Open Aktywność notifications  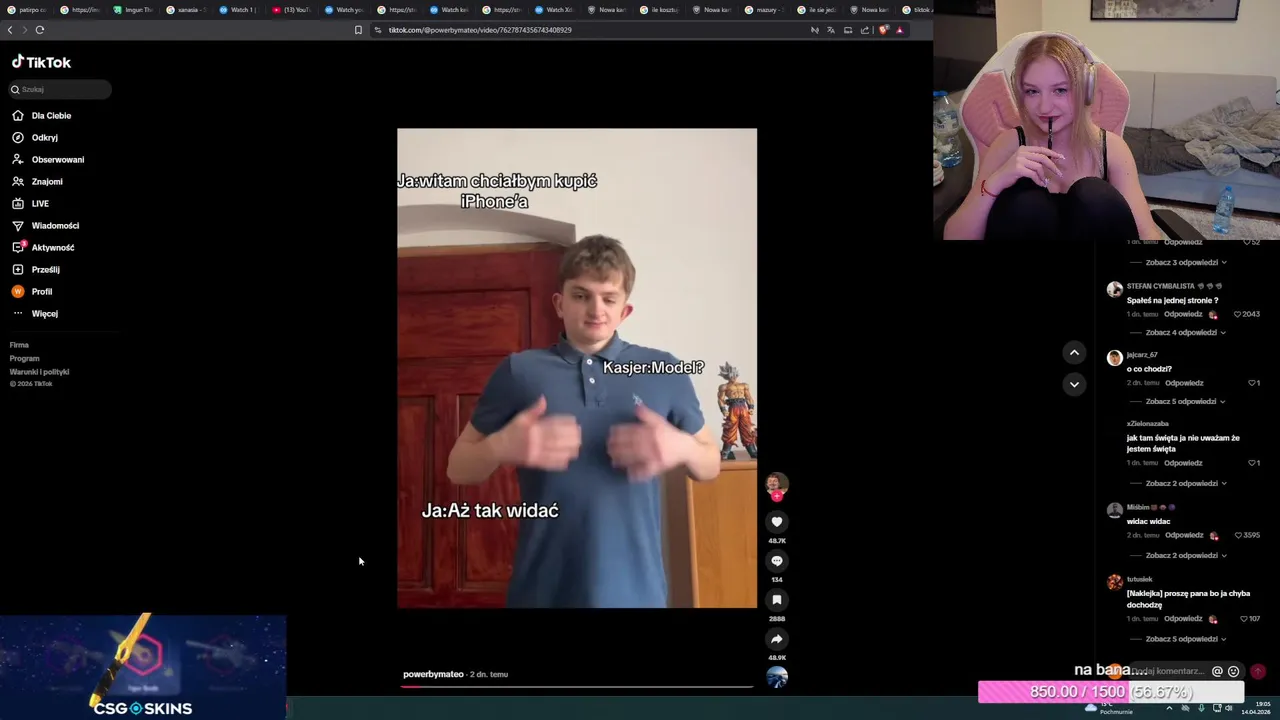[x=43, y=248]
